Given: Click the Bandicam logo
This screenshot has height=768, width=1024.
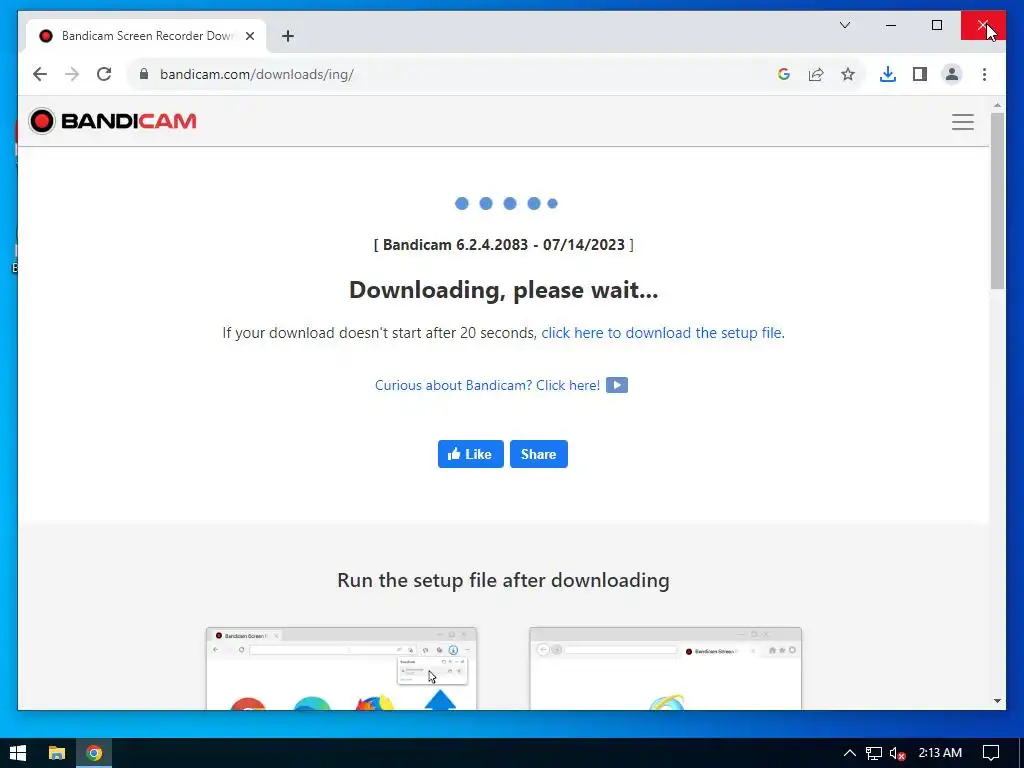Looking at the screenshot, I should coord(112,121).
